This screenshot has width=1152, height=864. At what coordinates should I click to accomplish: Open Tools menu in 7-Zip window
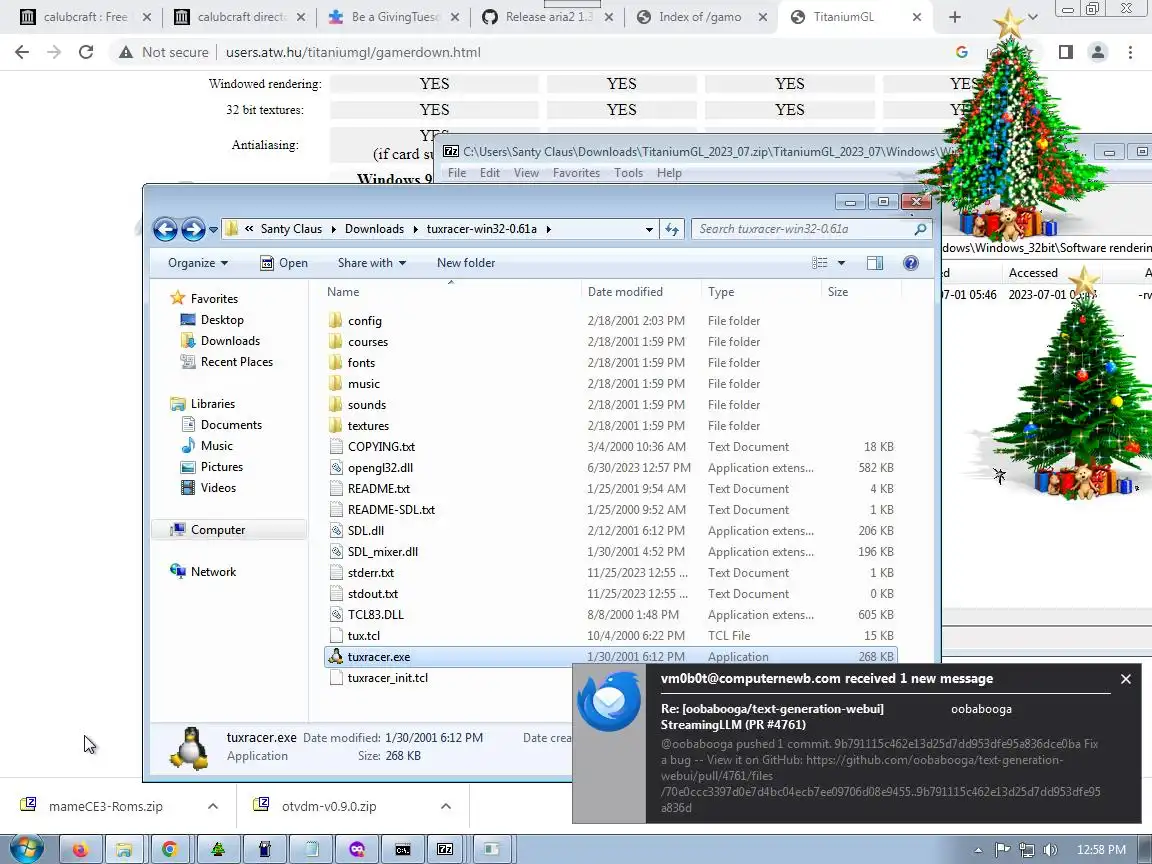tap(628, 173)
